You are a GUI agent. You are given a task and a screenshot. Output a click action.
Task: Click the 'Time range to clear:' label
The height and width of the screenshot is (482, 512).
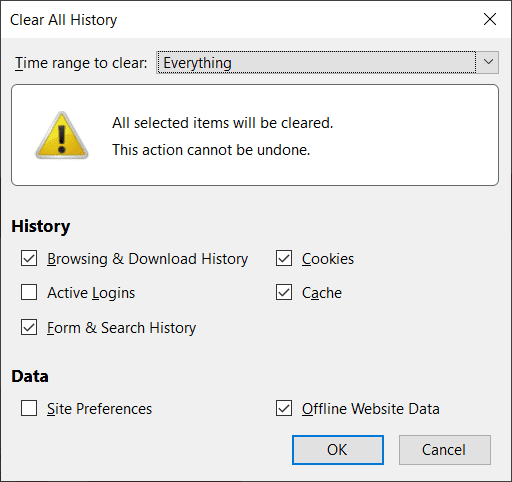pyautogui.click(x=81, y=63)
